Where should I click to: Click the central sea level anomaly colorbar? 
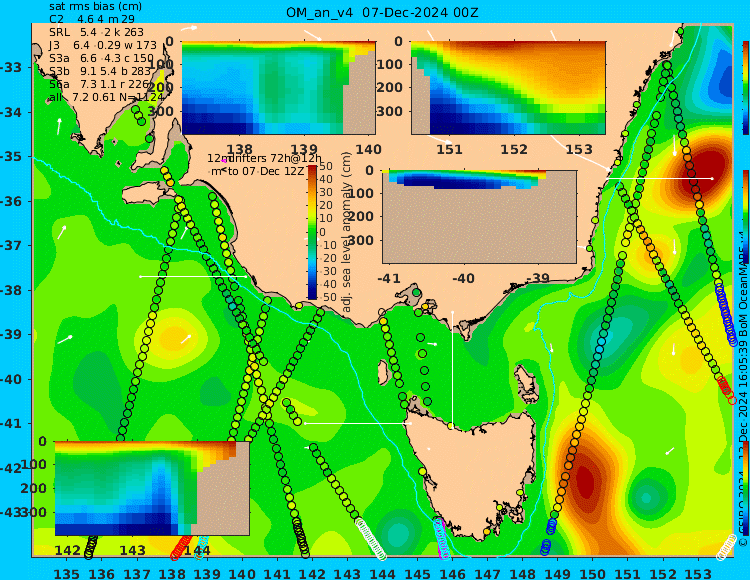[x=312, y=232]
